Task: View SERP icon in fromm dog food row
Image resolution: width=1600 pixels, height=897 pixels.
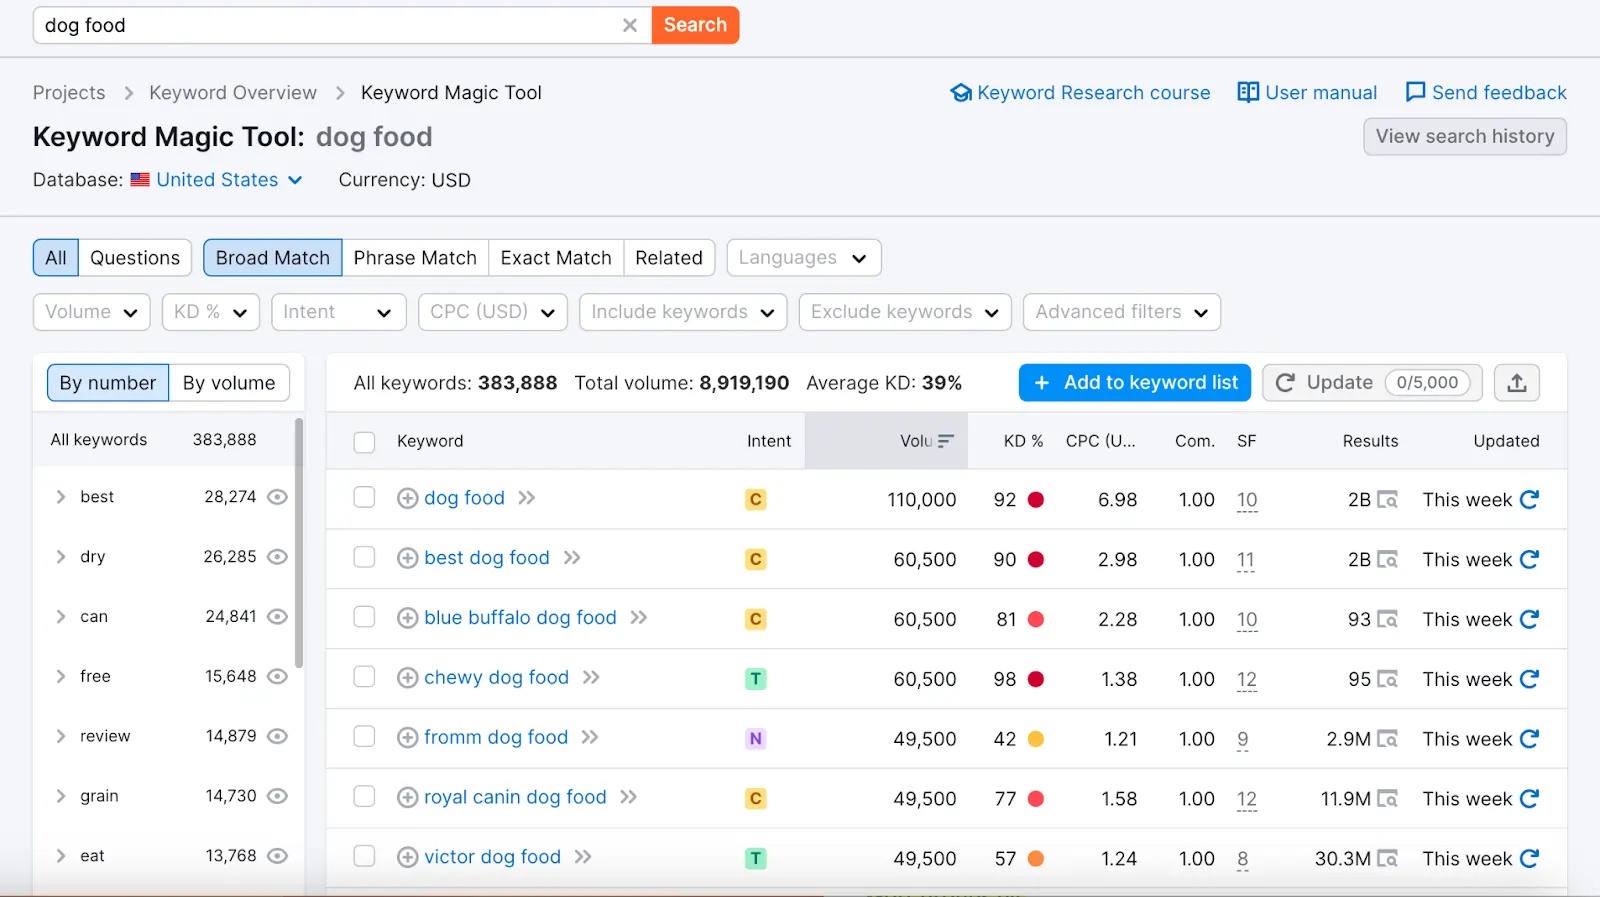Action: click(1387, 739)
